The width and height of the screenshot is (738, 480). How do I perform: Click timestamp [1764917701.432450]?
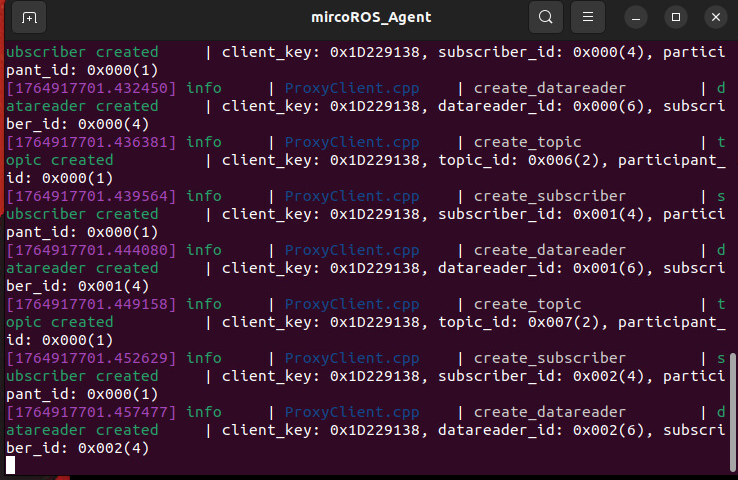click(x=91, y=88)
